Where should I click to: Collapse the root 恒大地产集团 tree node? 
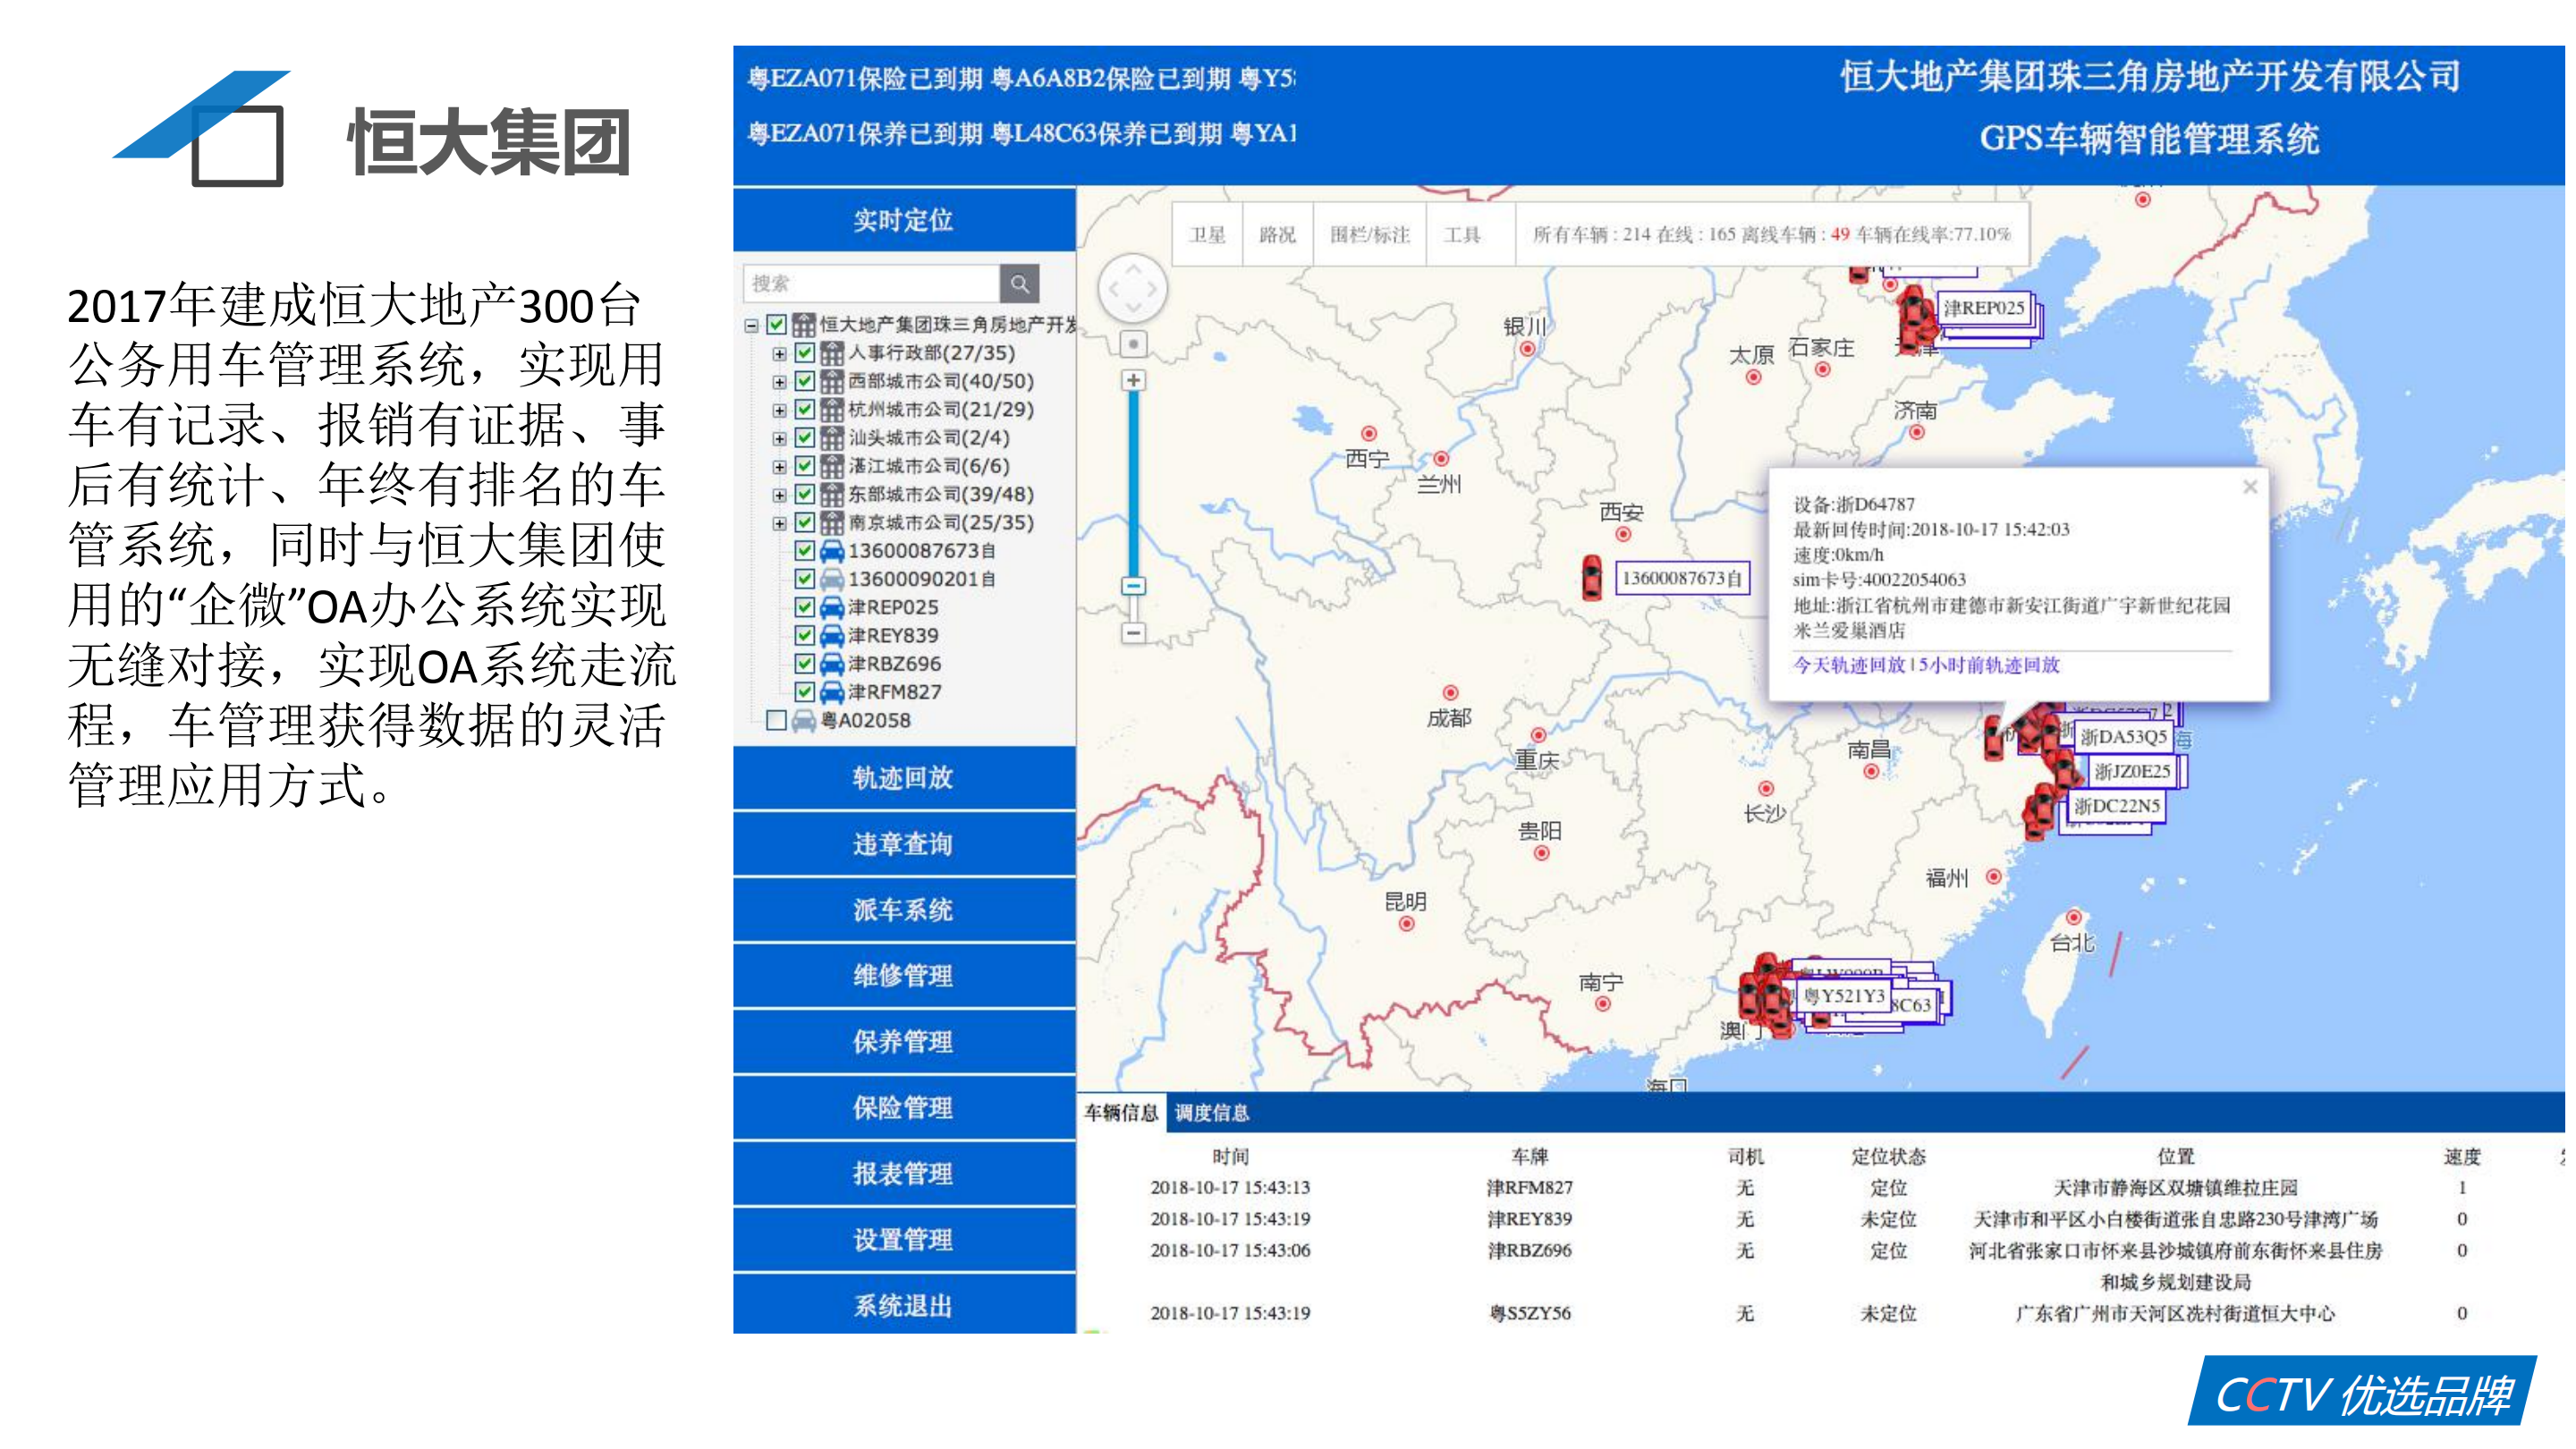pos(751,325)
